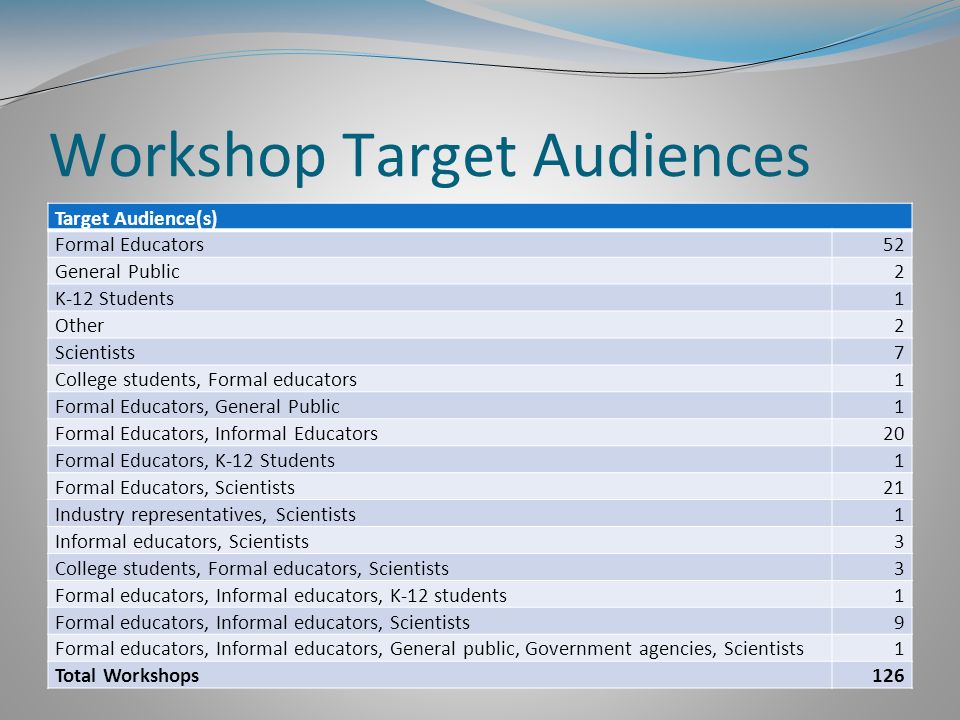Select the 'General Public' row label
The height and width of the screenshot is (720, 960).
click(x=117, y=272)
